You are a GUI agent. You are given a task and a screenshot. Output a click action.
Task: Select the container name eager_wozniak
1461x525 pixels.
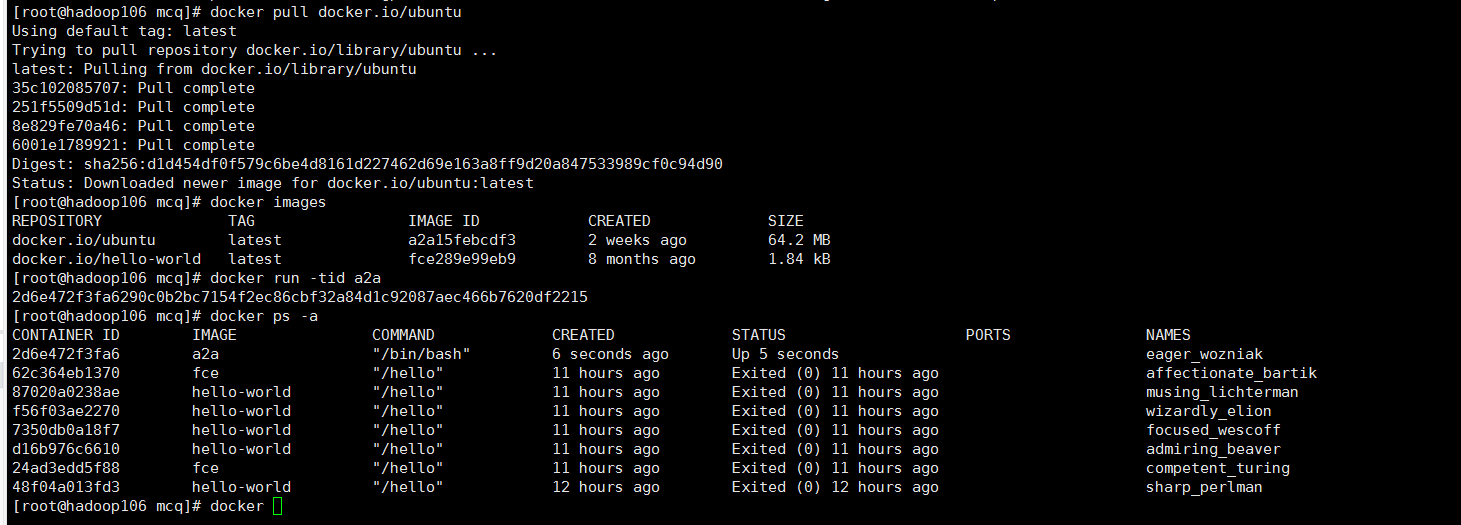pyautogui.click(x=1204, y=354)
